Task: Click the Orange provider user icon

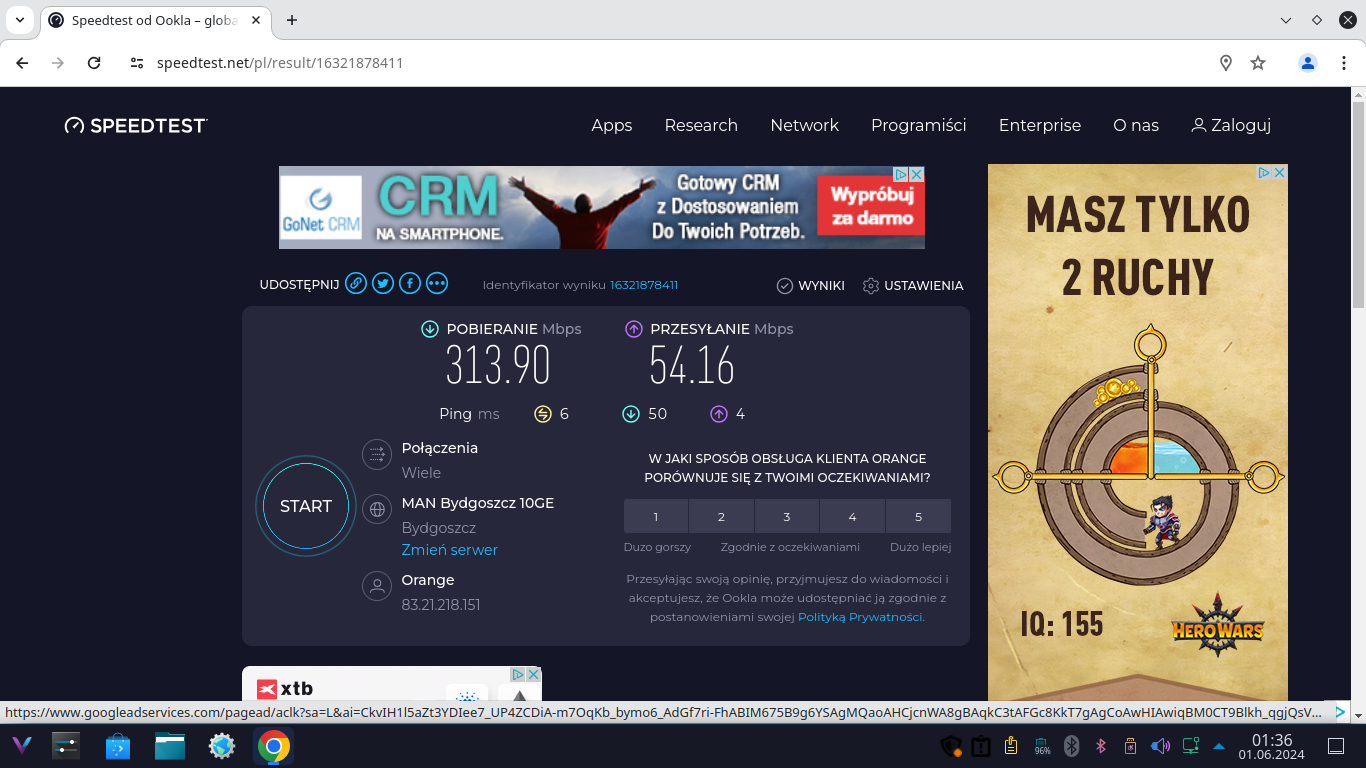Action: click(x=377, y=586)
